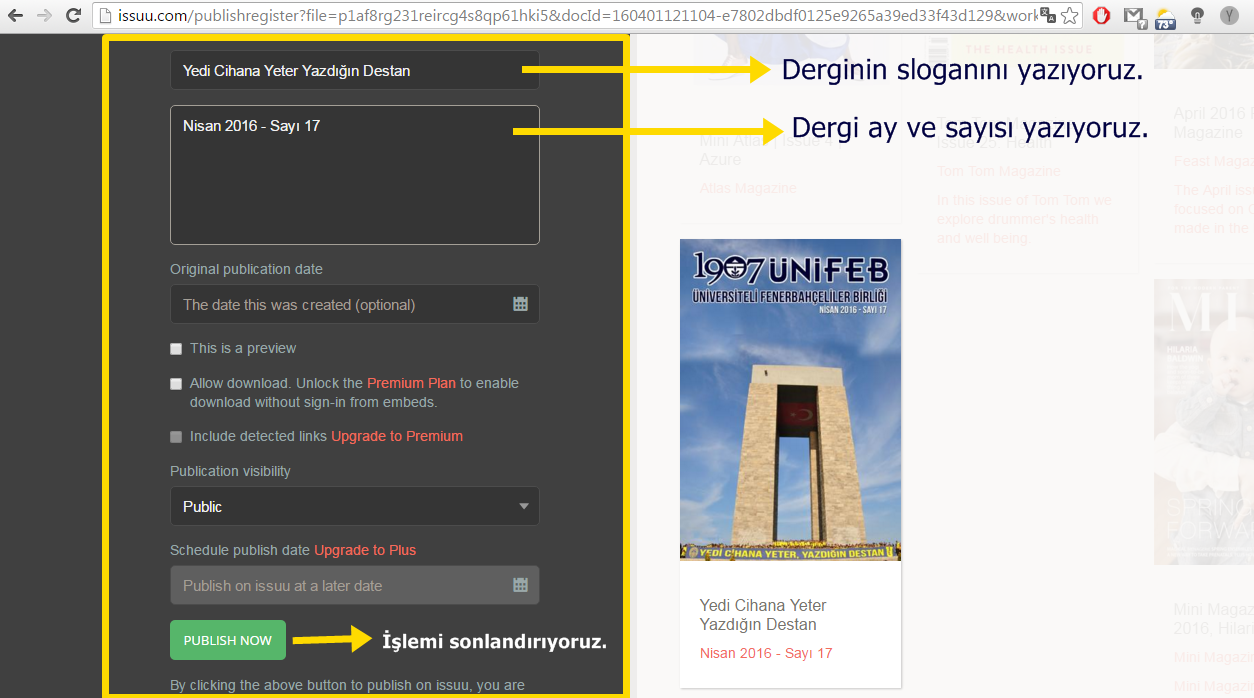Image resolution: width=1254 pixels, height=698 pixels.
Task: Open the Premium Plan link
Action: tap(411, 383)
